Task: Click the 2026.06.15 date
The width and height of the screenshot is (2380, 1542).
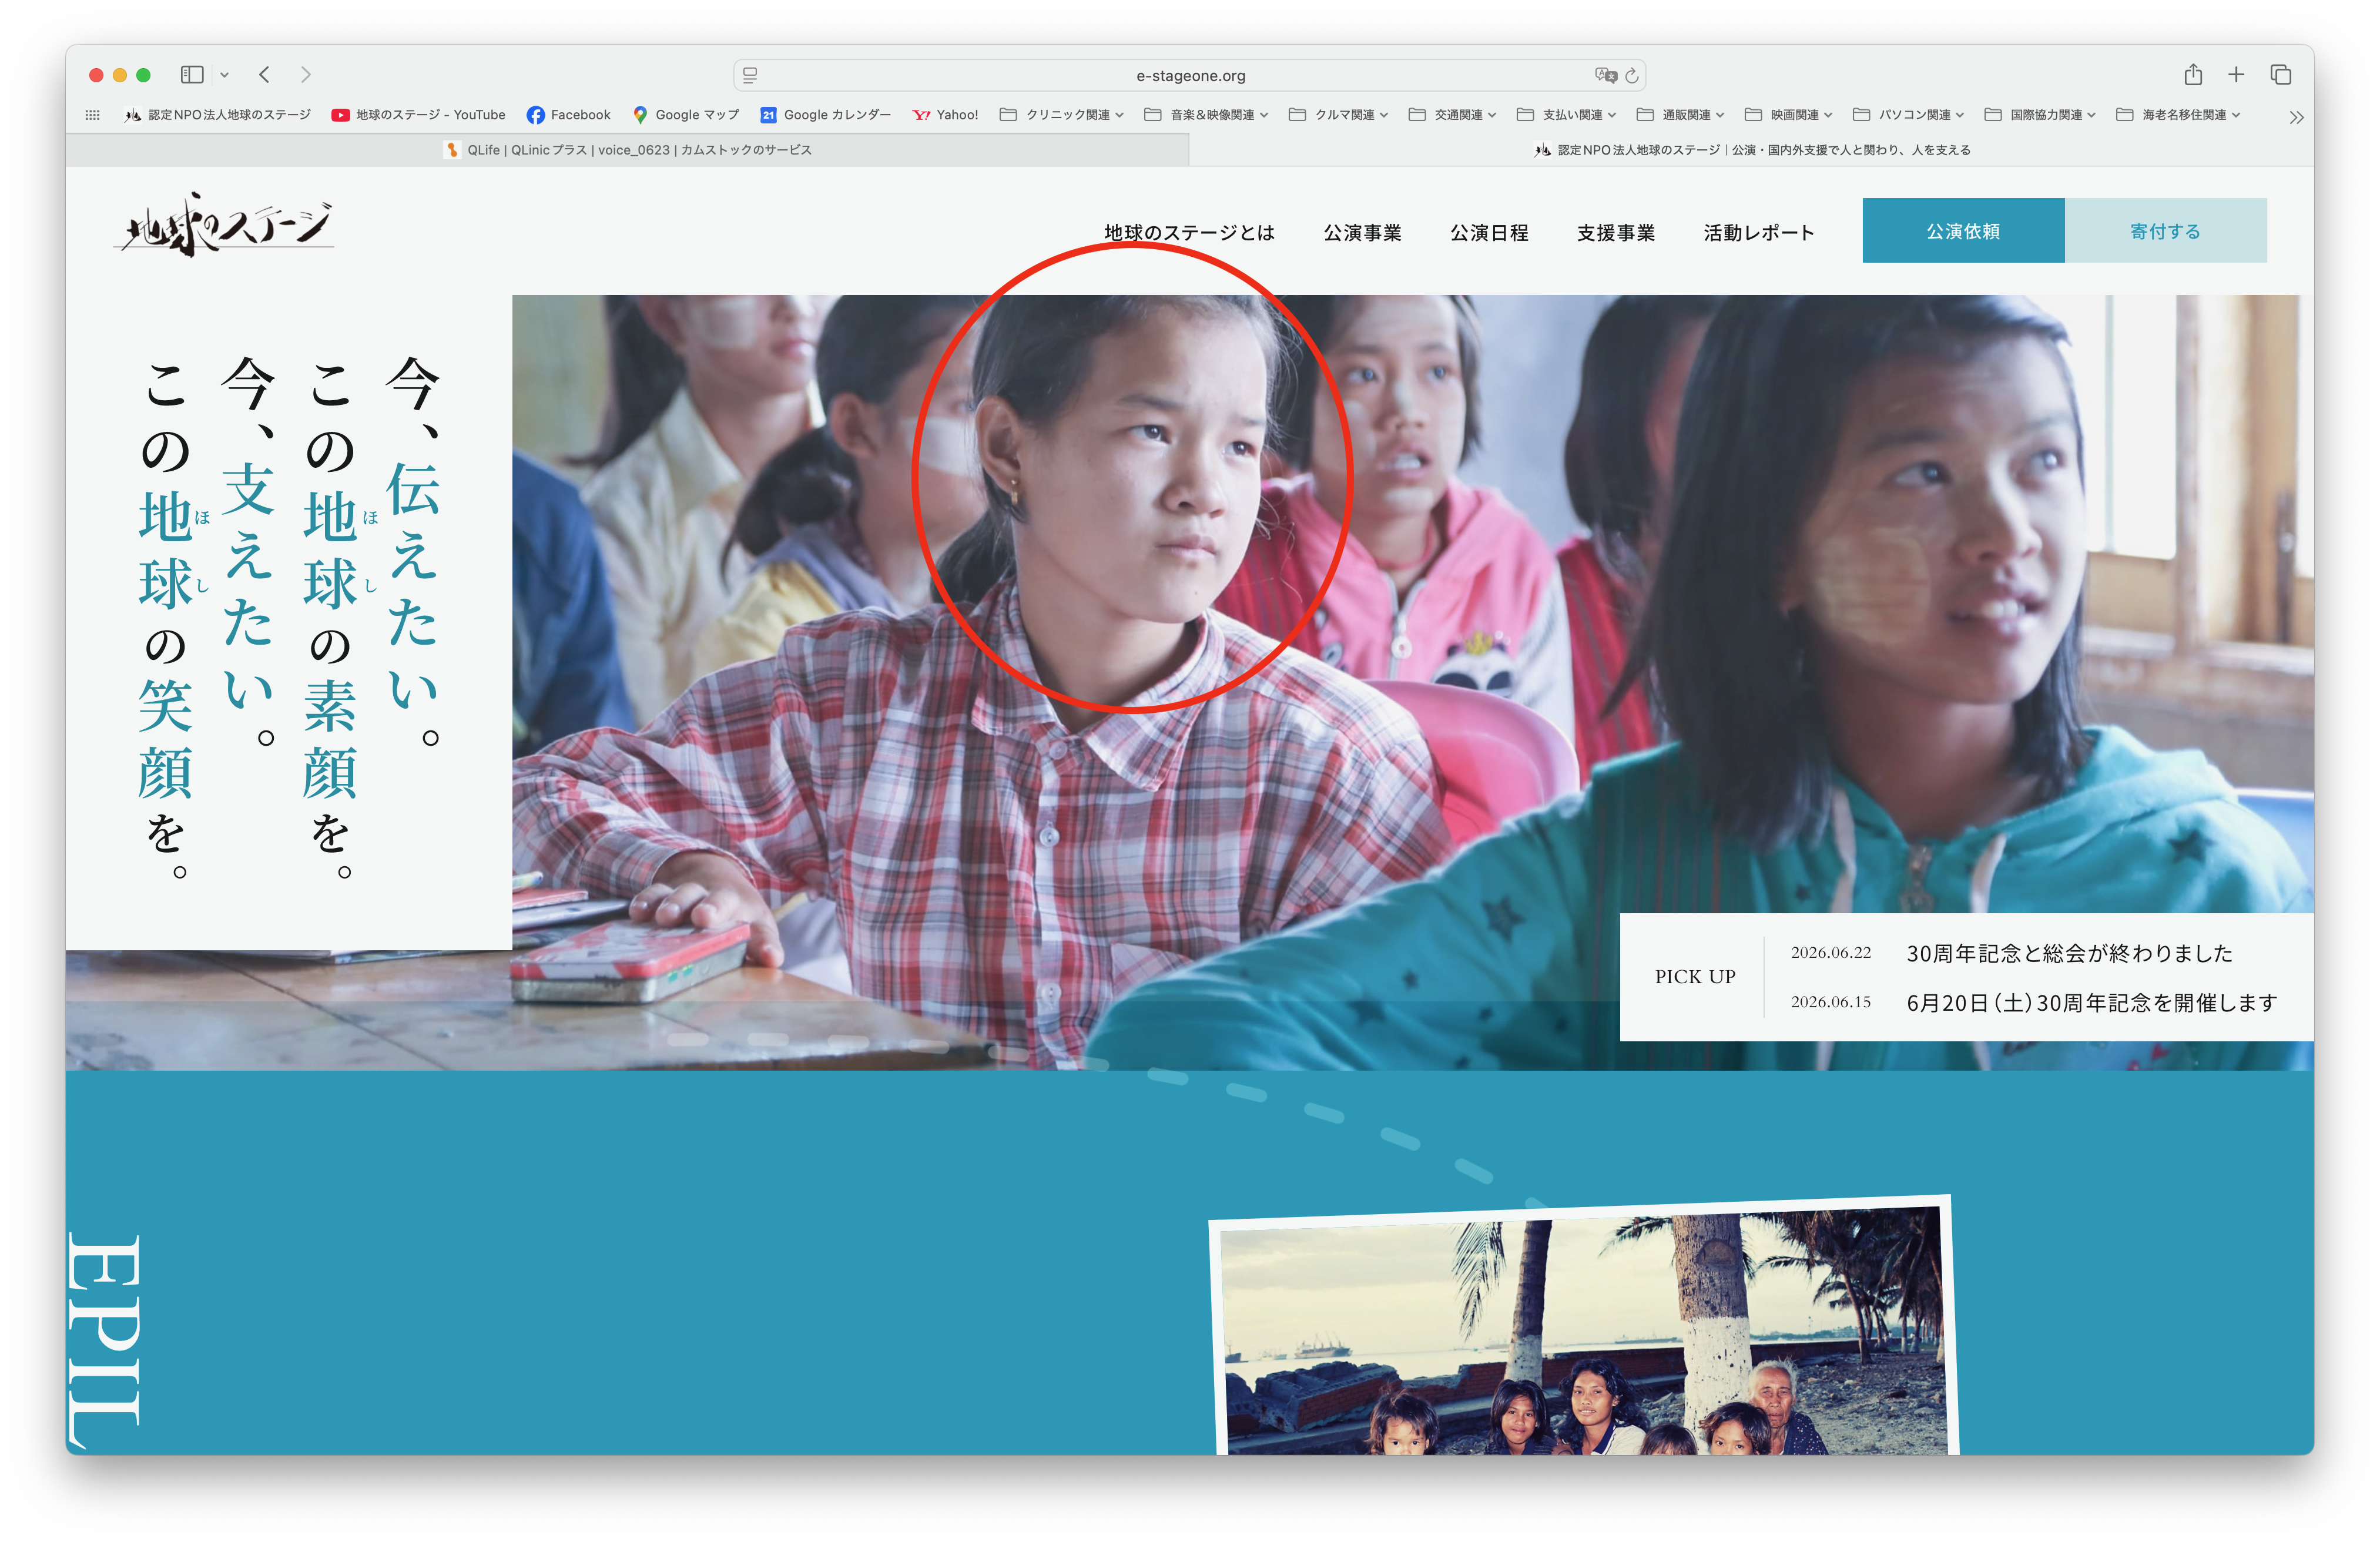Action: coord(1830,1002)
